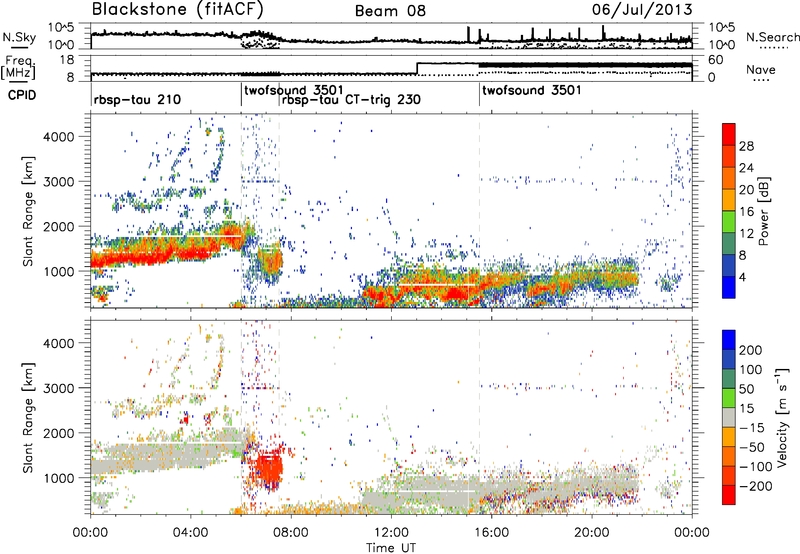Viewport: 800px width, 554px height.
Task: Click the date "06/Jul/2013"
Action: (642, 9)
